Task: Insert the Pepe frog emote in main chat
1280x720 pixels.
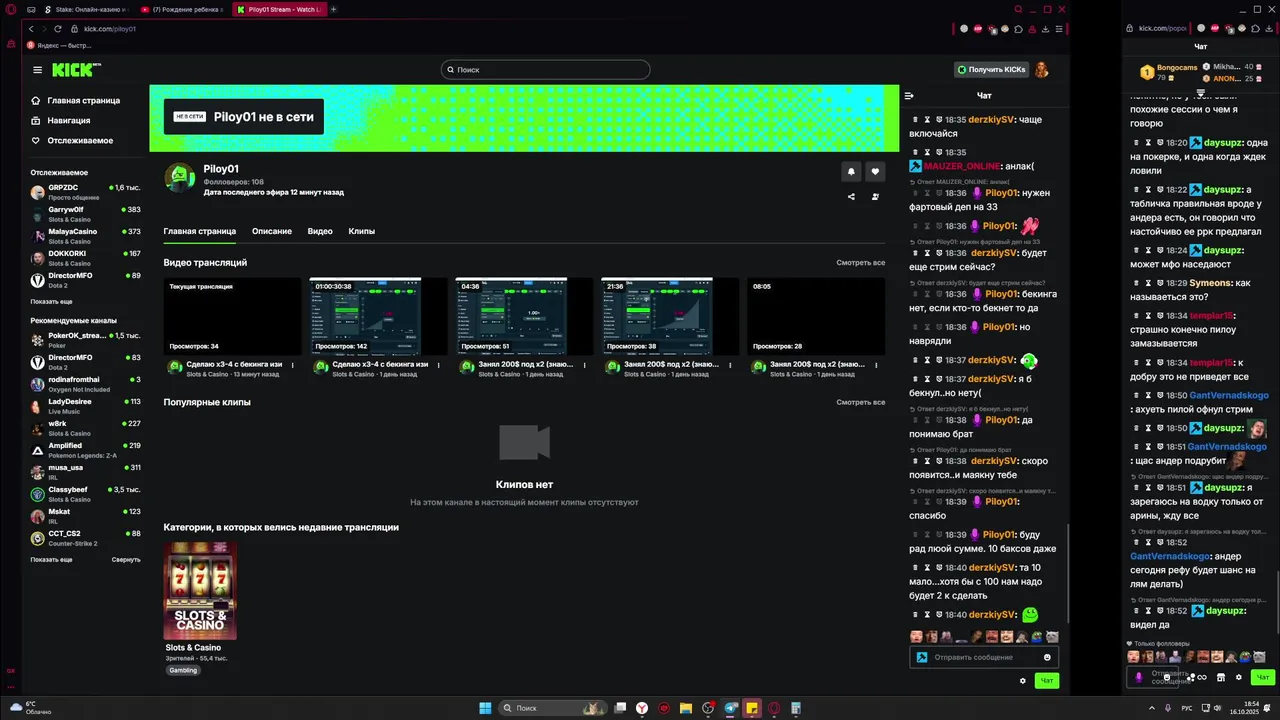Action: point(1037,637)
